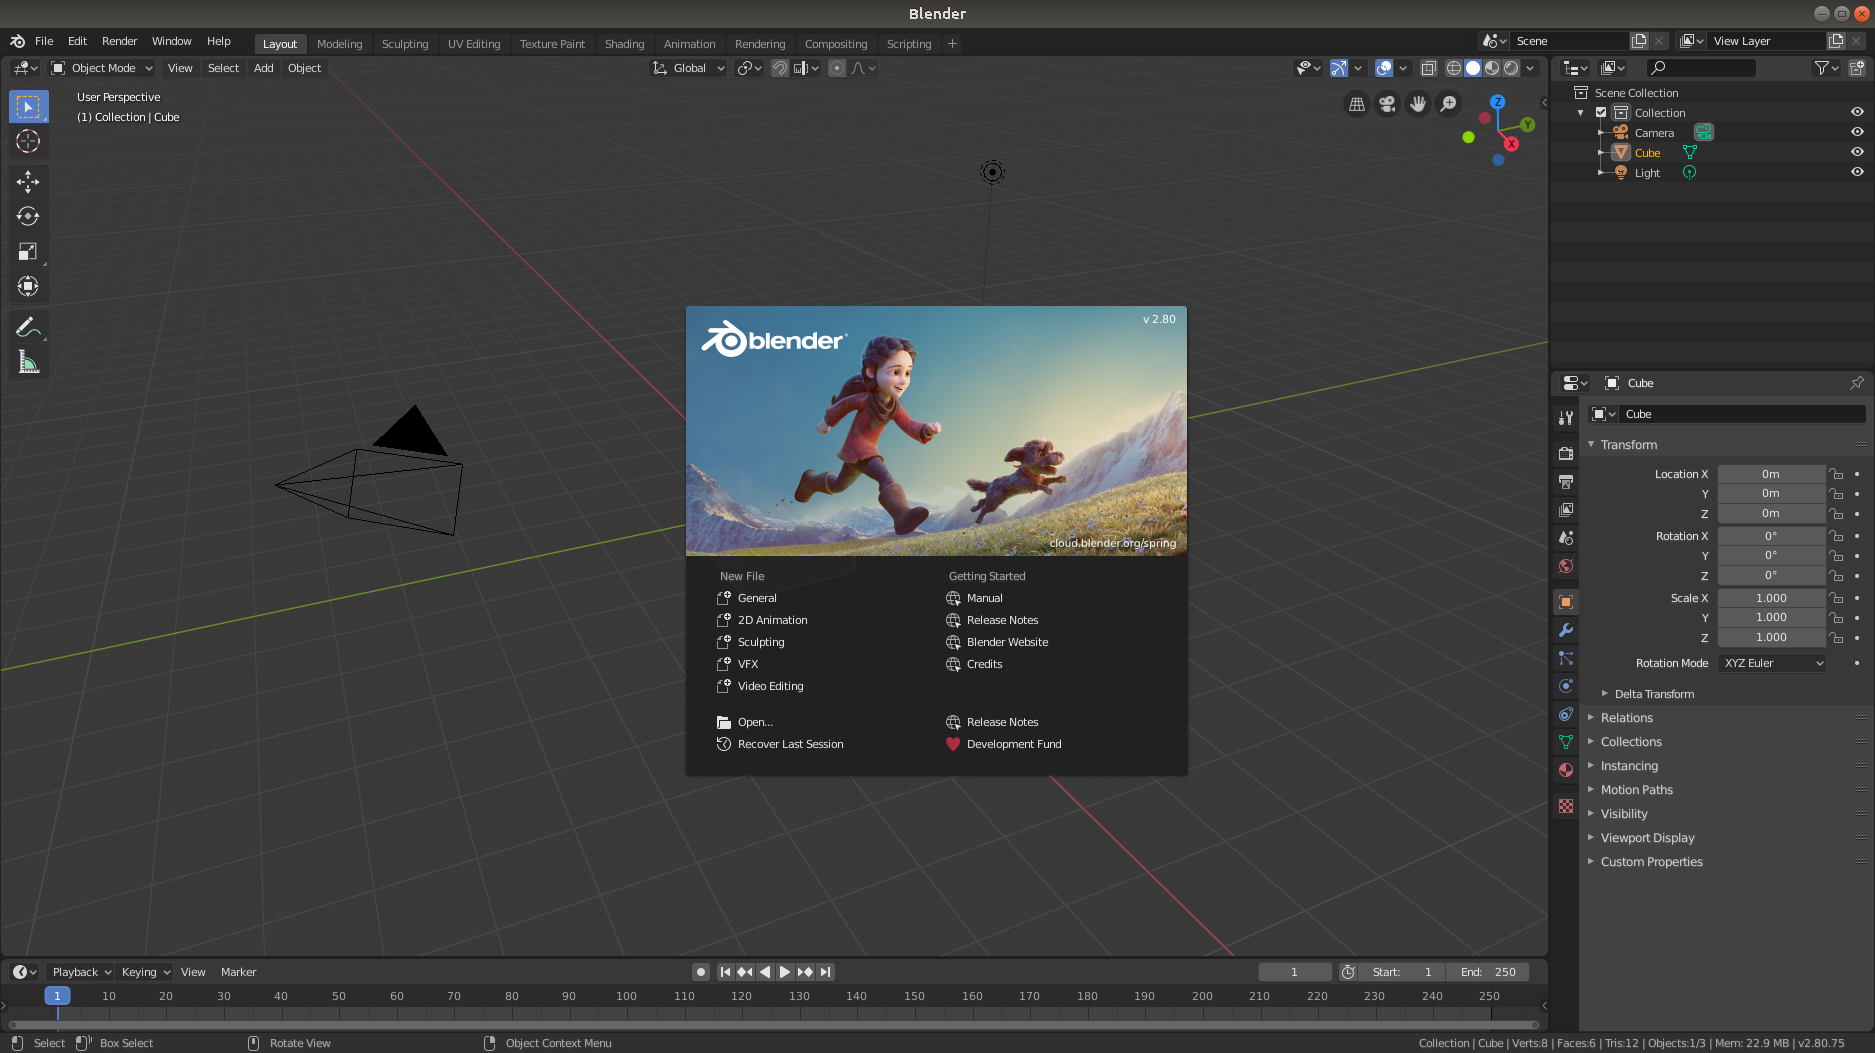Screen dimensions: 1875x1053
Task: Open the Rotation Mode XYZ Euler dropdown
Action: [1772, 663]
